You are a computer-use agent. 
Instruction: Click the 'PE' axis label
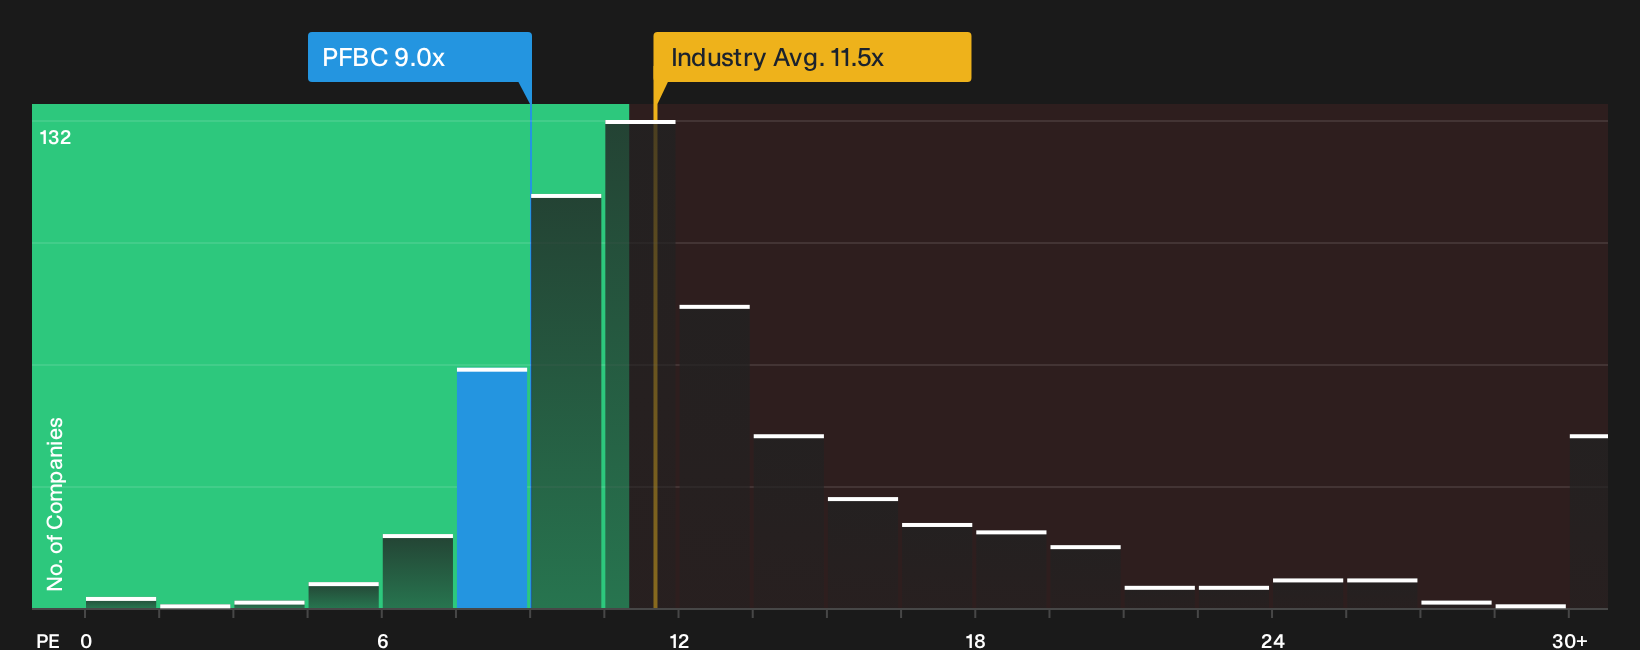[48, 641]
